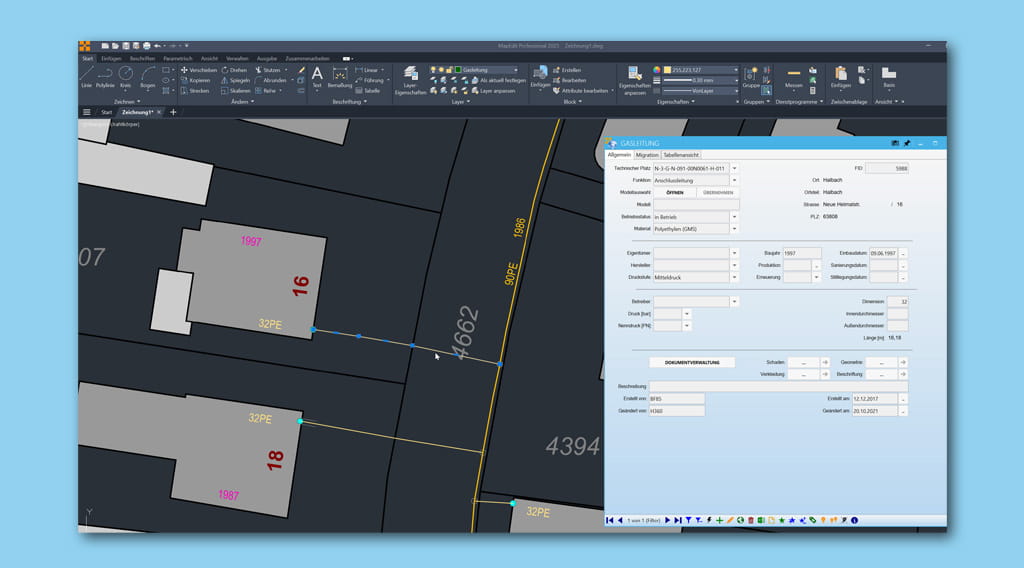Open the Betriebsstatus dropdown
The width and height of the screenshot is (1024, 568).
[x=733, y=216]
